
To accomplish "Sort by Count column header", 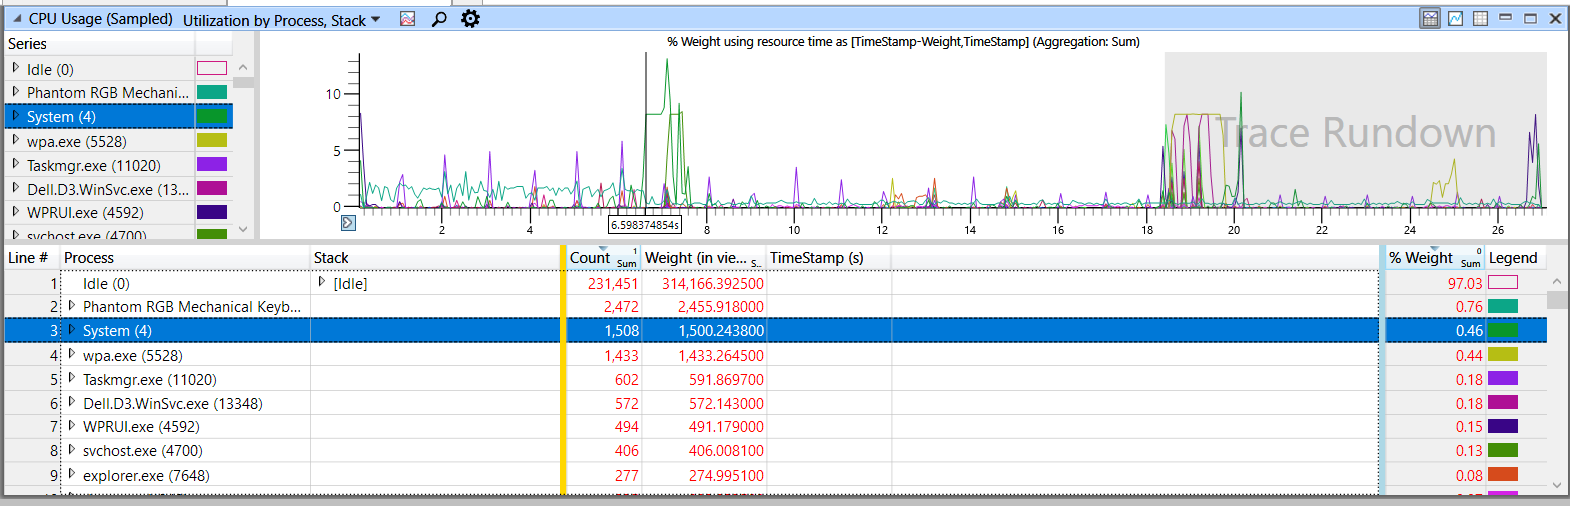I will point(603,258).
